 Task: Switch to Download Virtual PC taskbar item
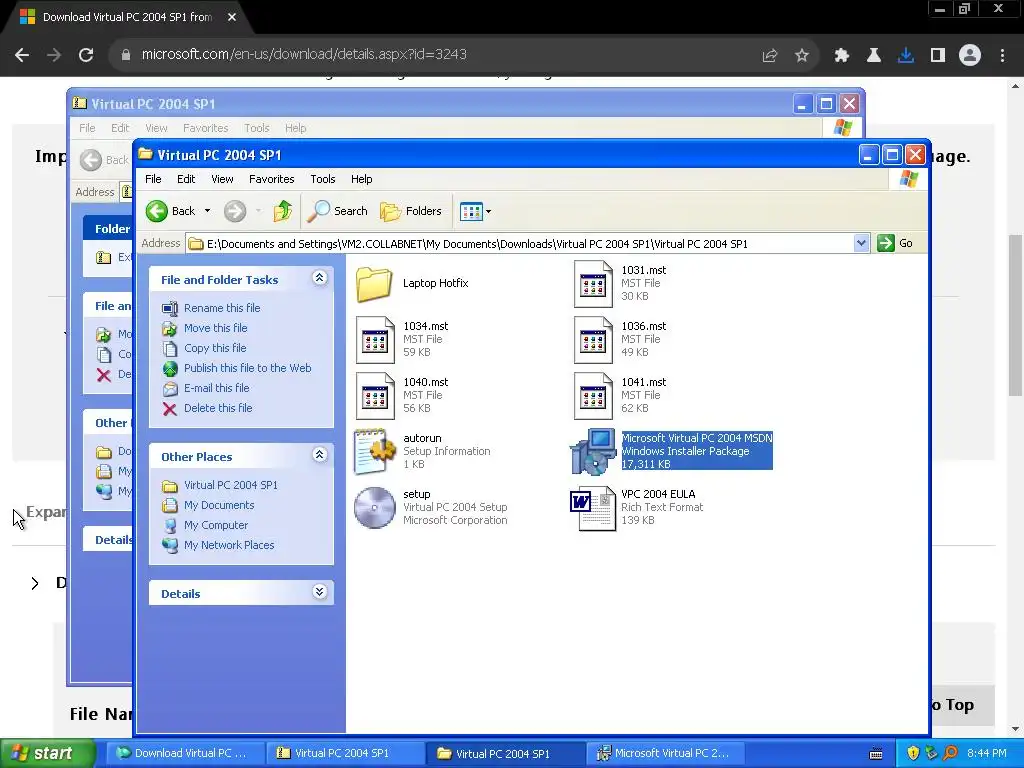coord(185,753)
